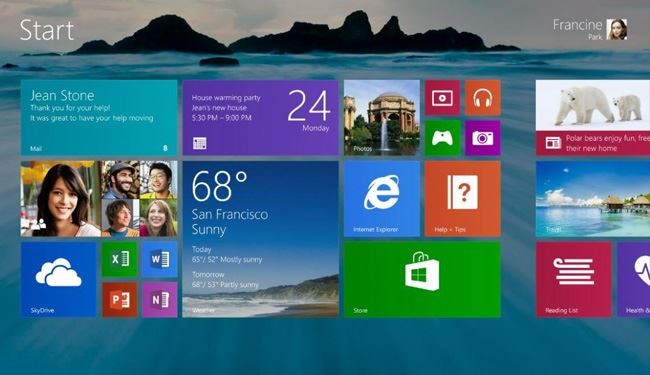Launch OneNote from the small purple tile
This screenshot has height=375, width=650.
(160, 300)
